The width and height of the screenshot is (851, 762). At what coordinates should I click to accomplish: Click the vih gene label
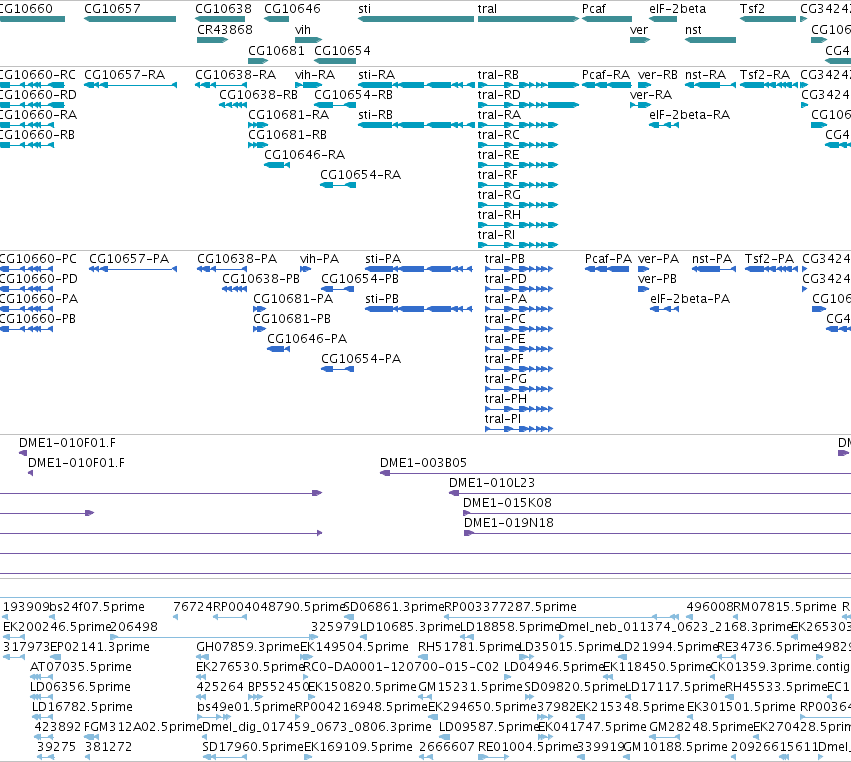303,29
